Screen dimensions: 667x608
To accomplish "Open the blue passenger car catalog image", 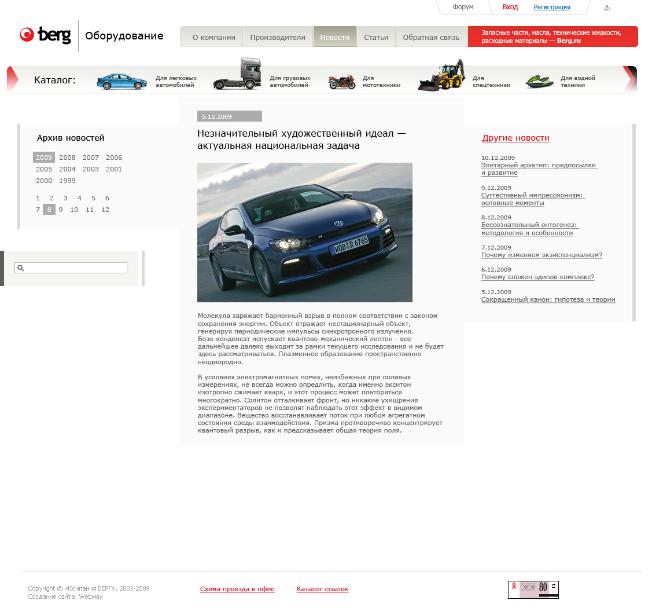I will click(x=122, y=81).
